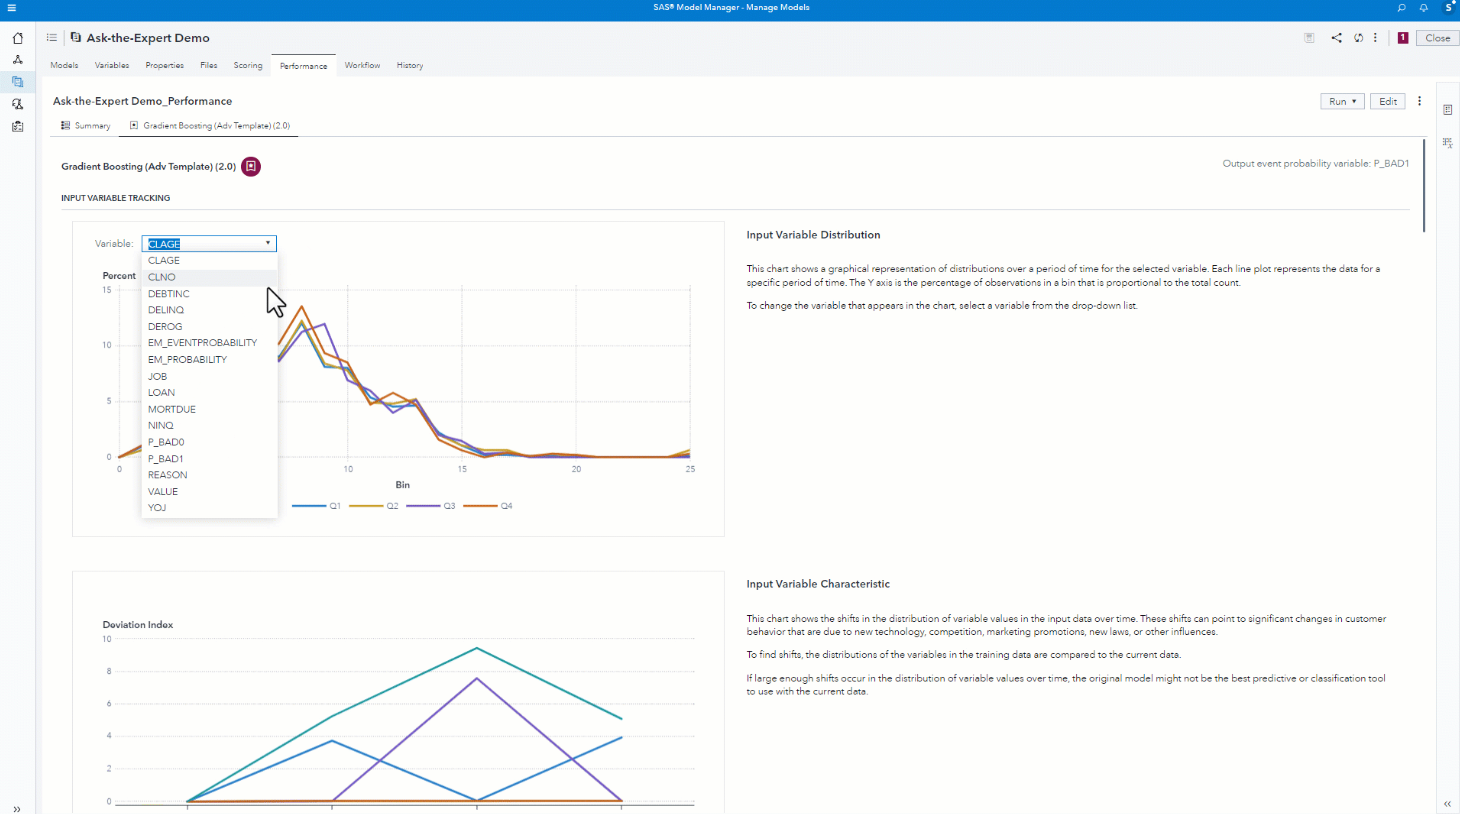
Task: Open the main hamburger menu
Action: [x=12, y=8]
